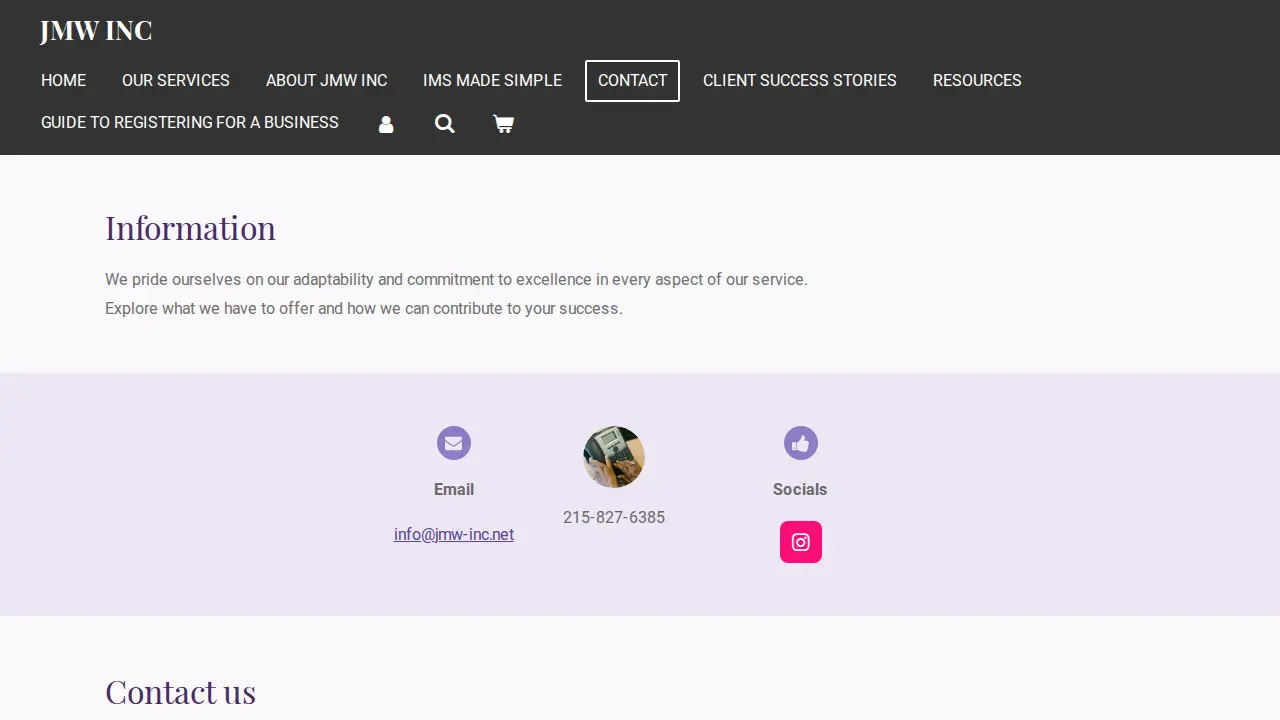Viewport: 1280px width, 720px height.
Task: Open CLIENT SUCCESS STORIES page
Action: [x=800, y=80]
